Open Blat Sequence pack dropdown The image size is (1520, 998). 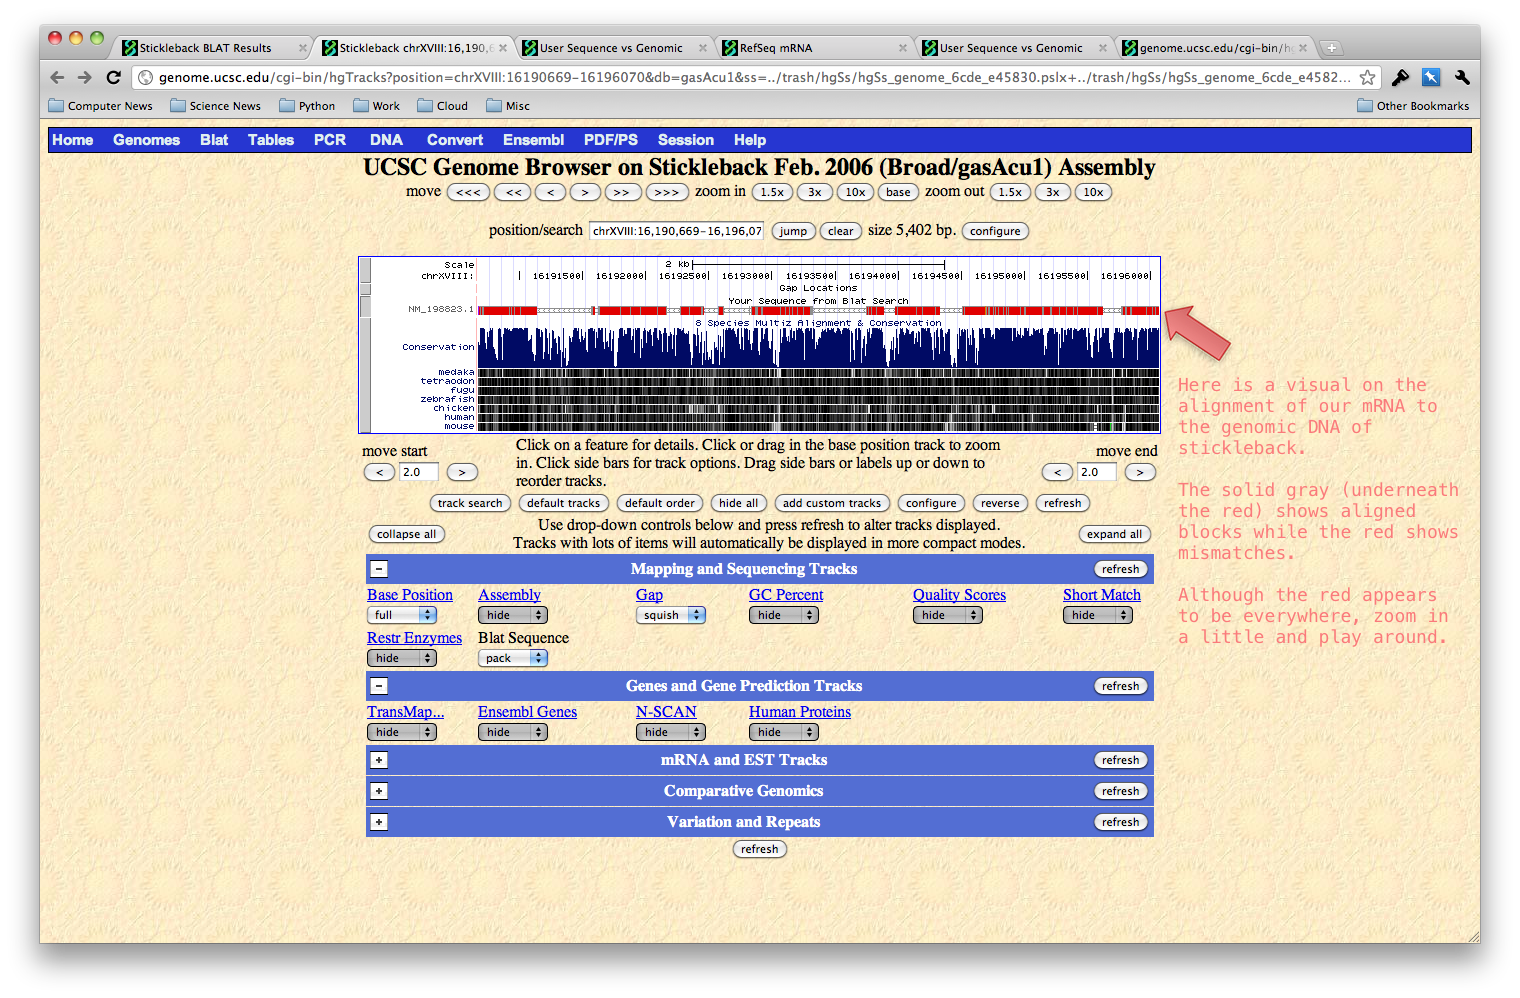tap(513, 658)
